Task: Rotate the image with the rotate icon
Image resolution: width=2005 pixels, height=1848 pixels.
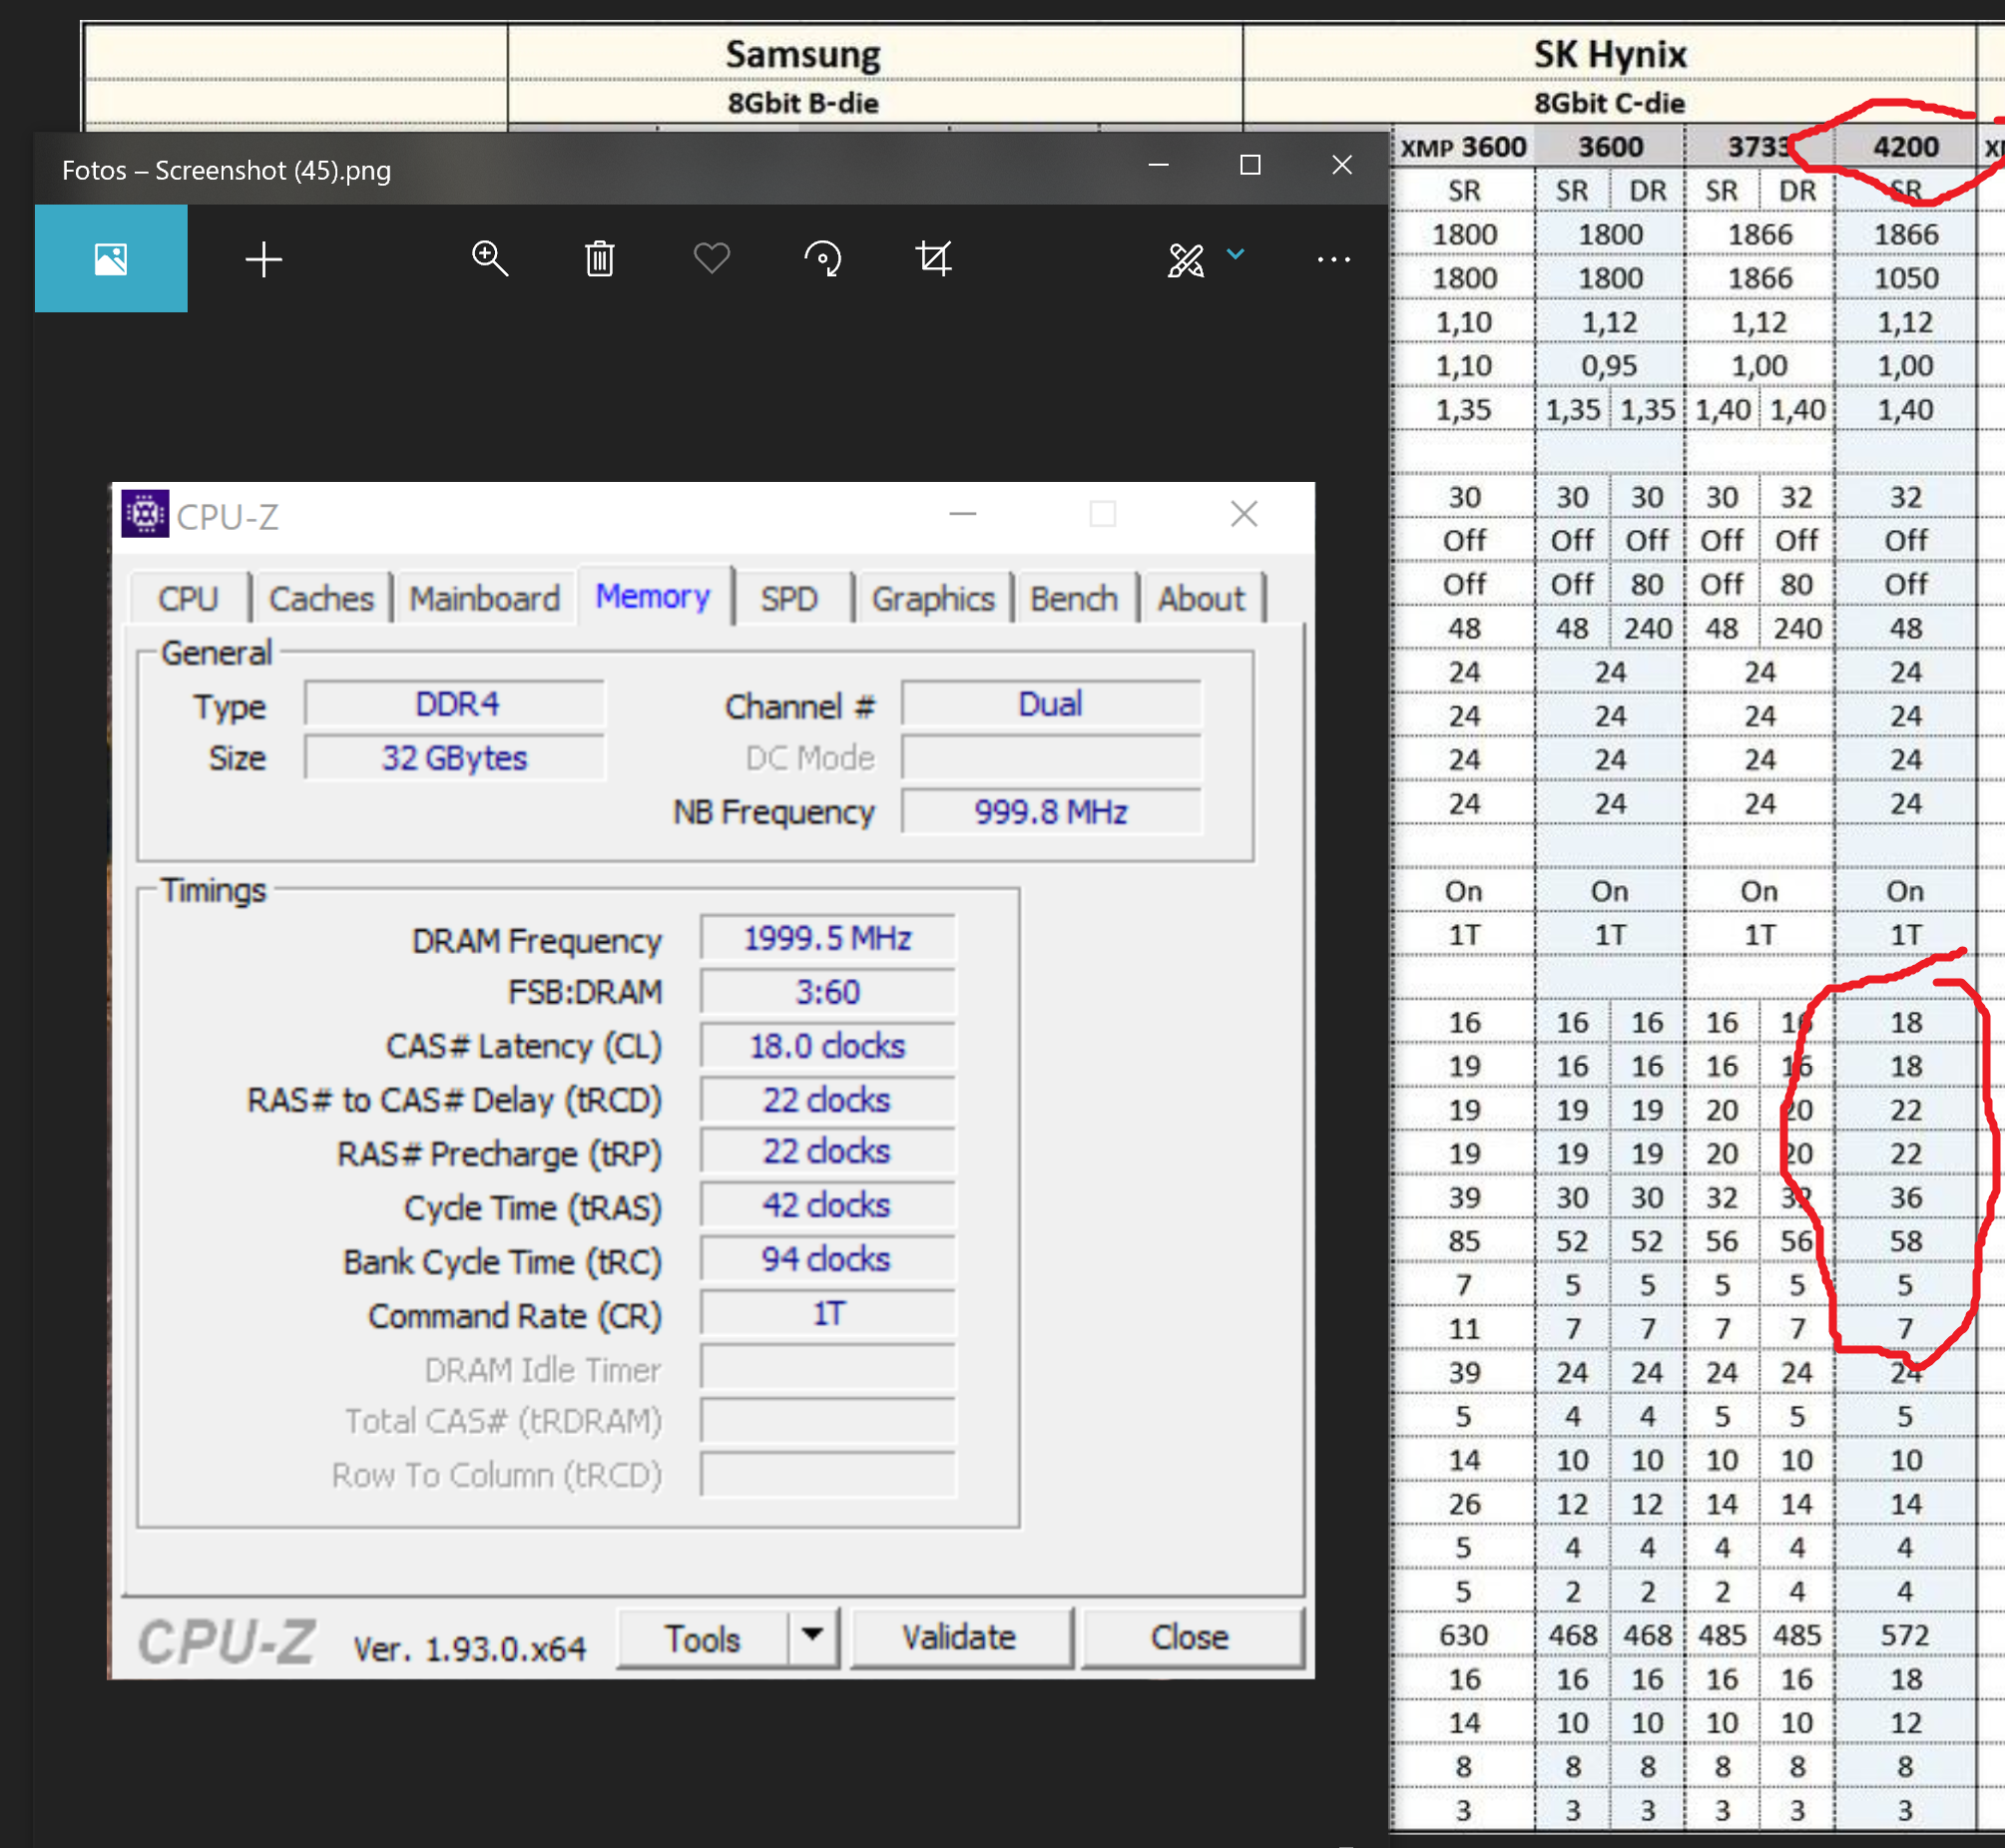Action: tap(823, 259)
